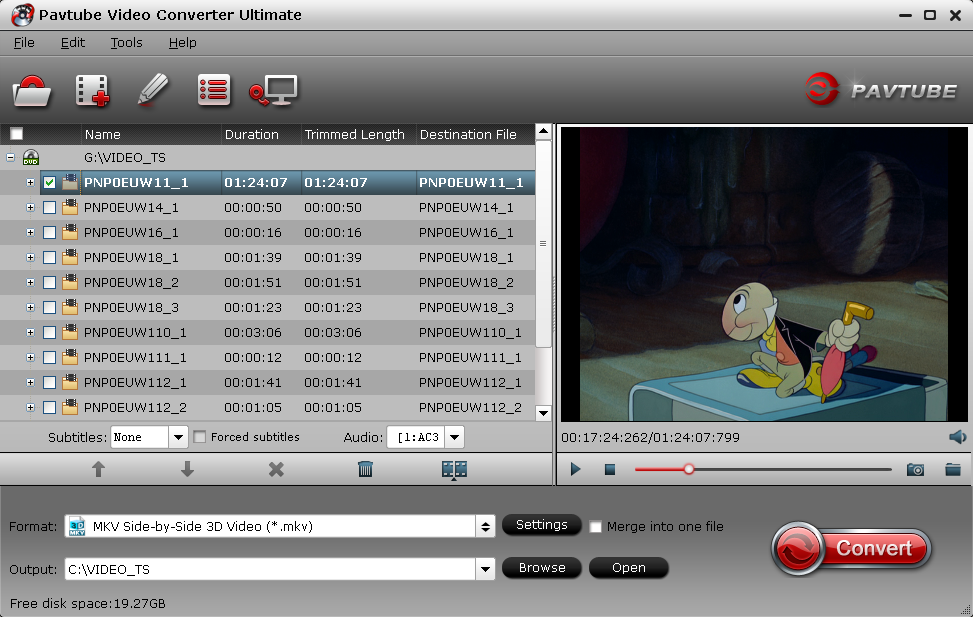
Task: Open the snapshot folder icon
Action: pos(953,469)
